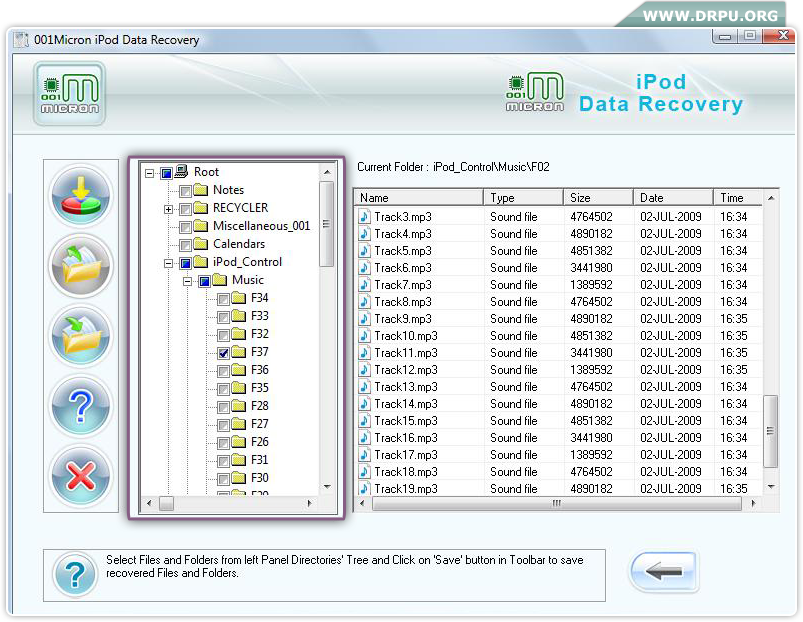Check the Miscellaneous_001 folder checkbox
The height and width of the screenshot is (622, 803).
tap(185, 227)
